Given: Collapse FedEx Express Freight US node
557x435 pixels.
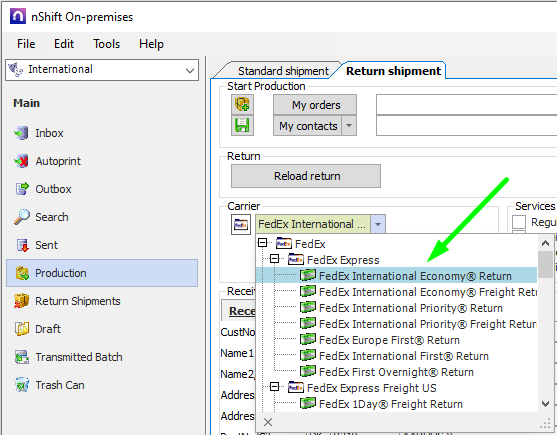Looking at the screenshot, I should [274, 387].
